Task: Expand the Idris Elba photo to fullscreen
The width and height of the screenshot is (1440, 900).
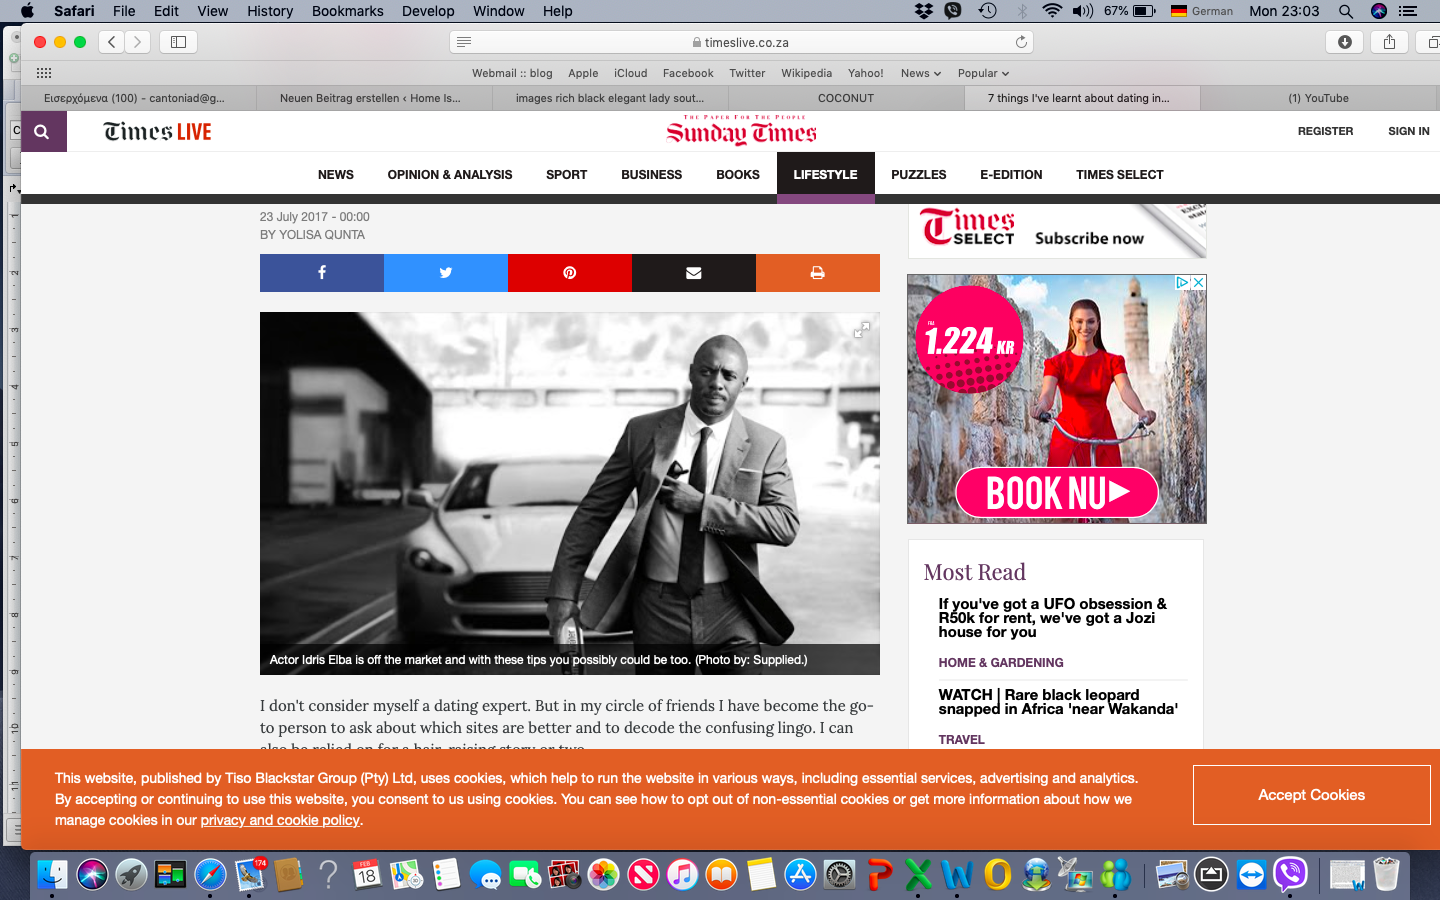Action: (x=861, y=330)
